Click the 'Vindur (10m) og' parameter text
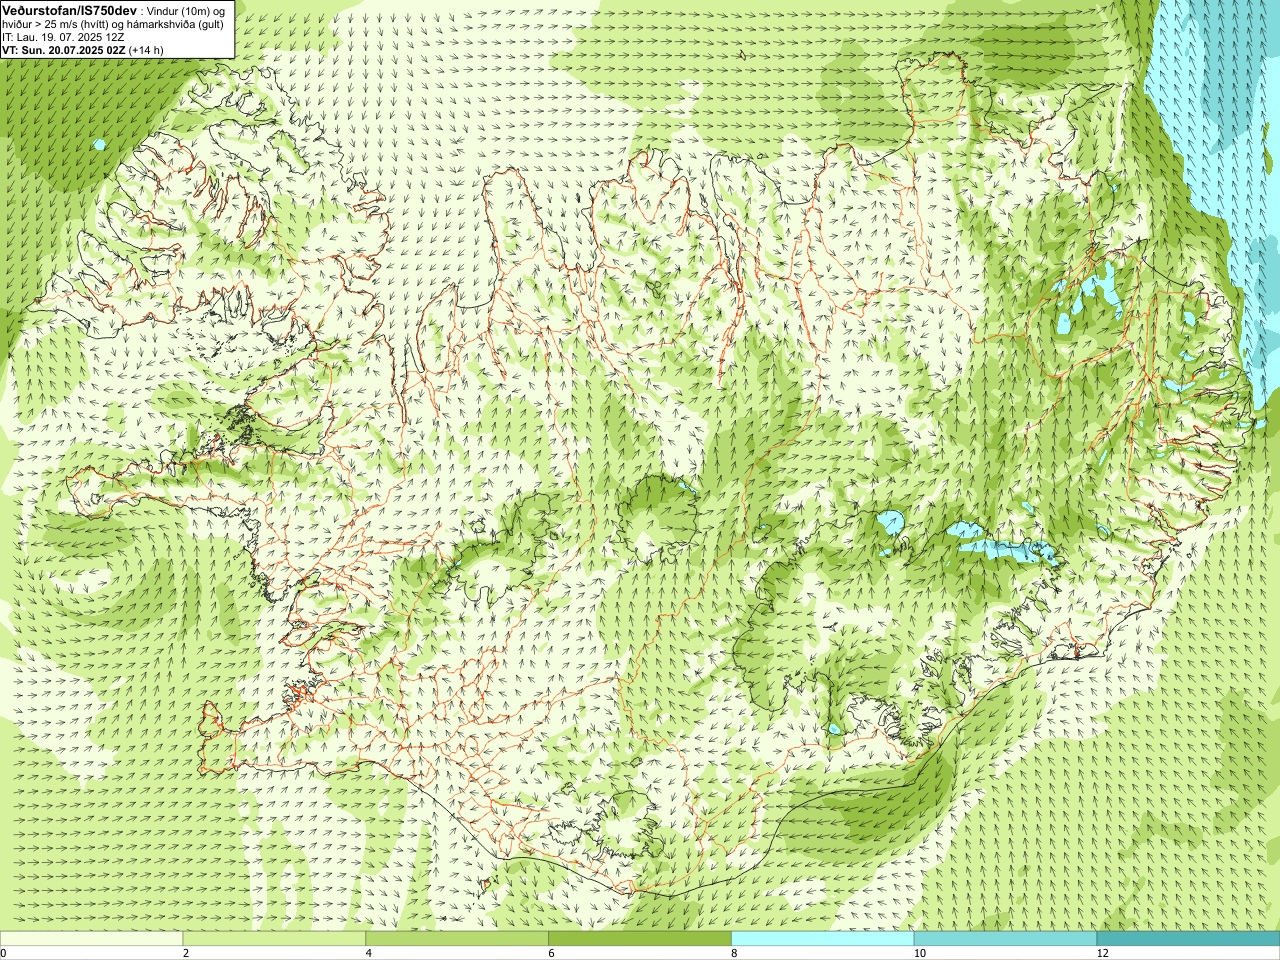The height and width of the screenshot is (960, 1280). tap(187, 10)
